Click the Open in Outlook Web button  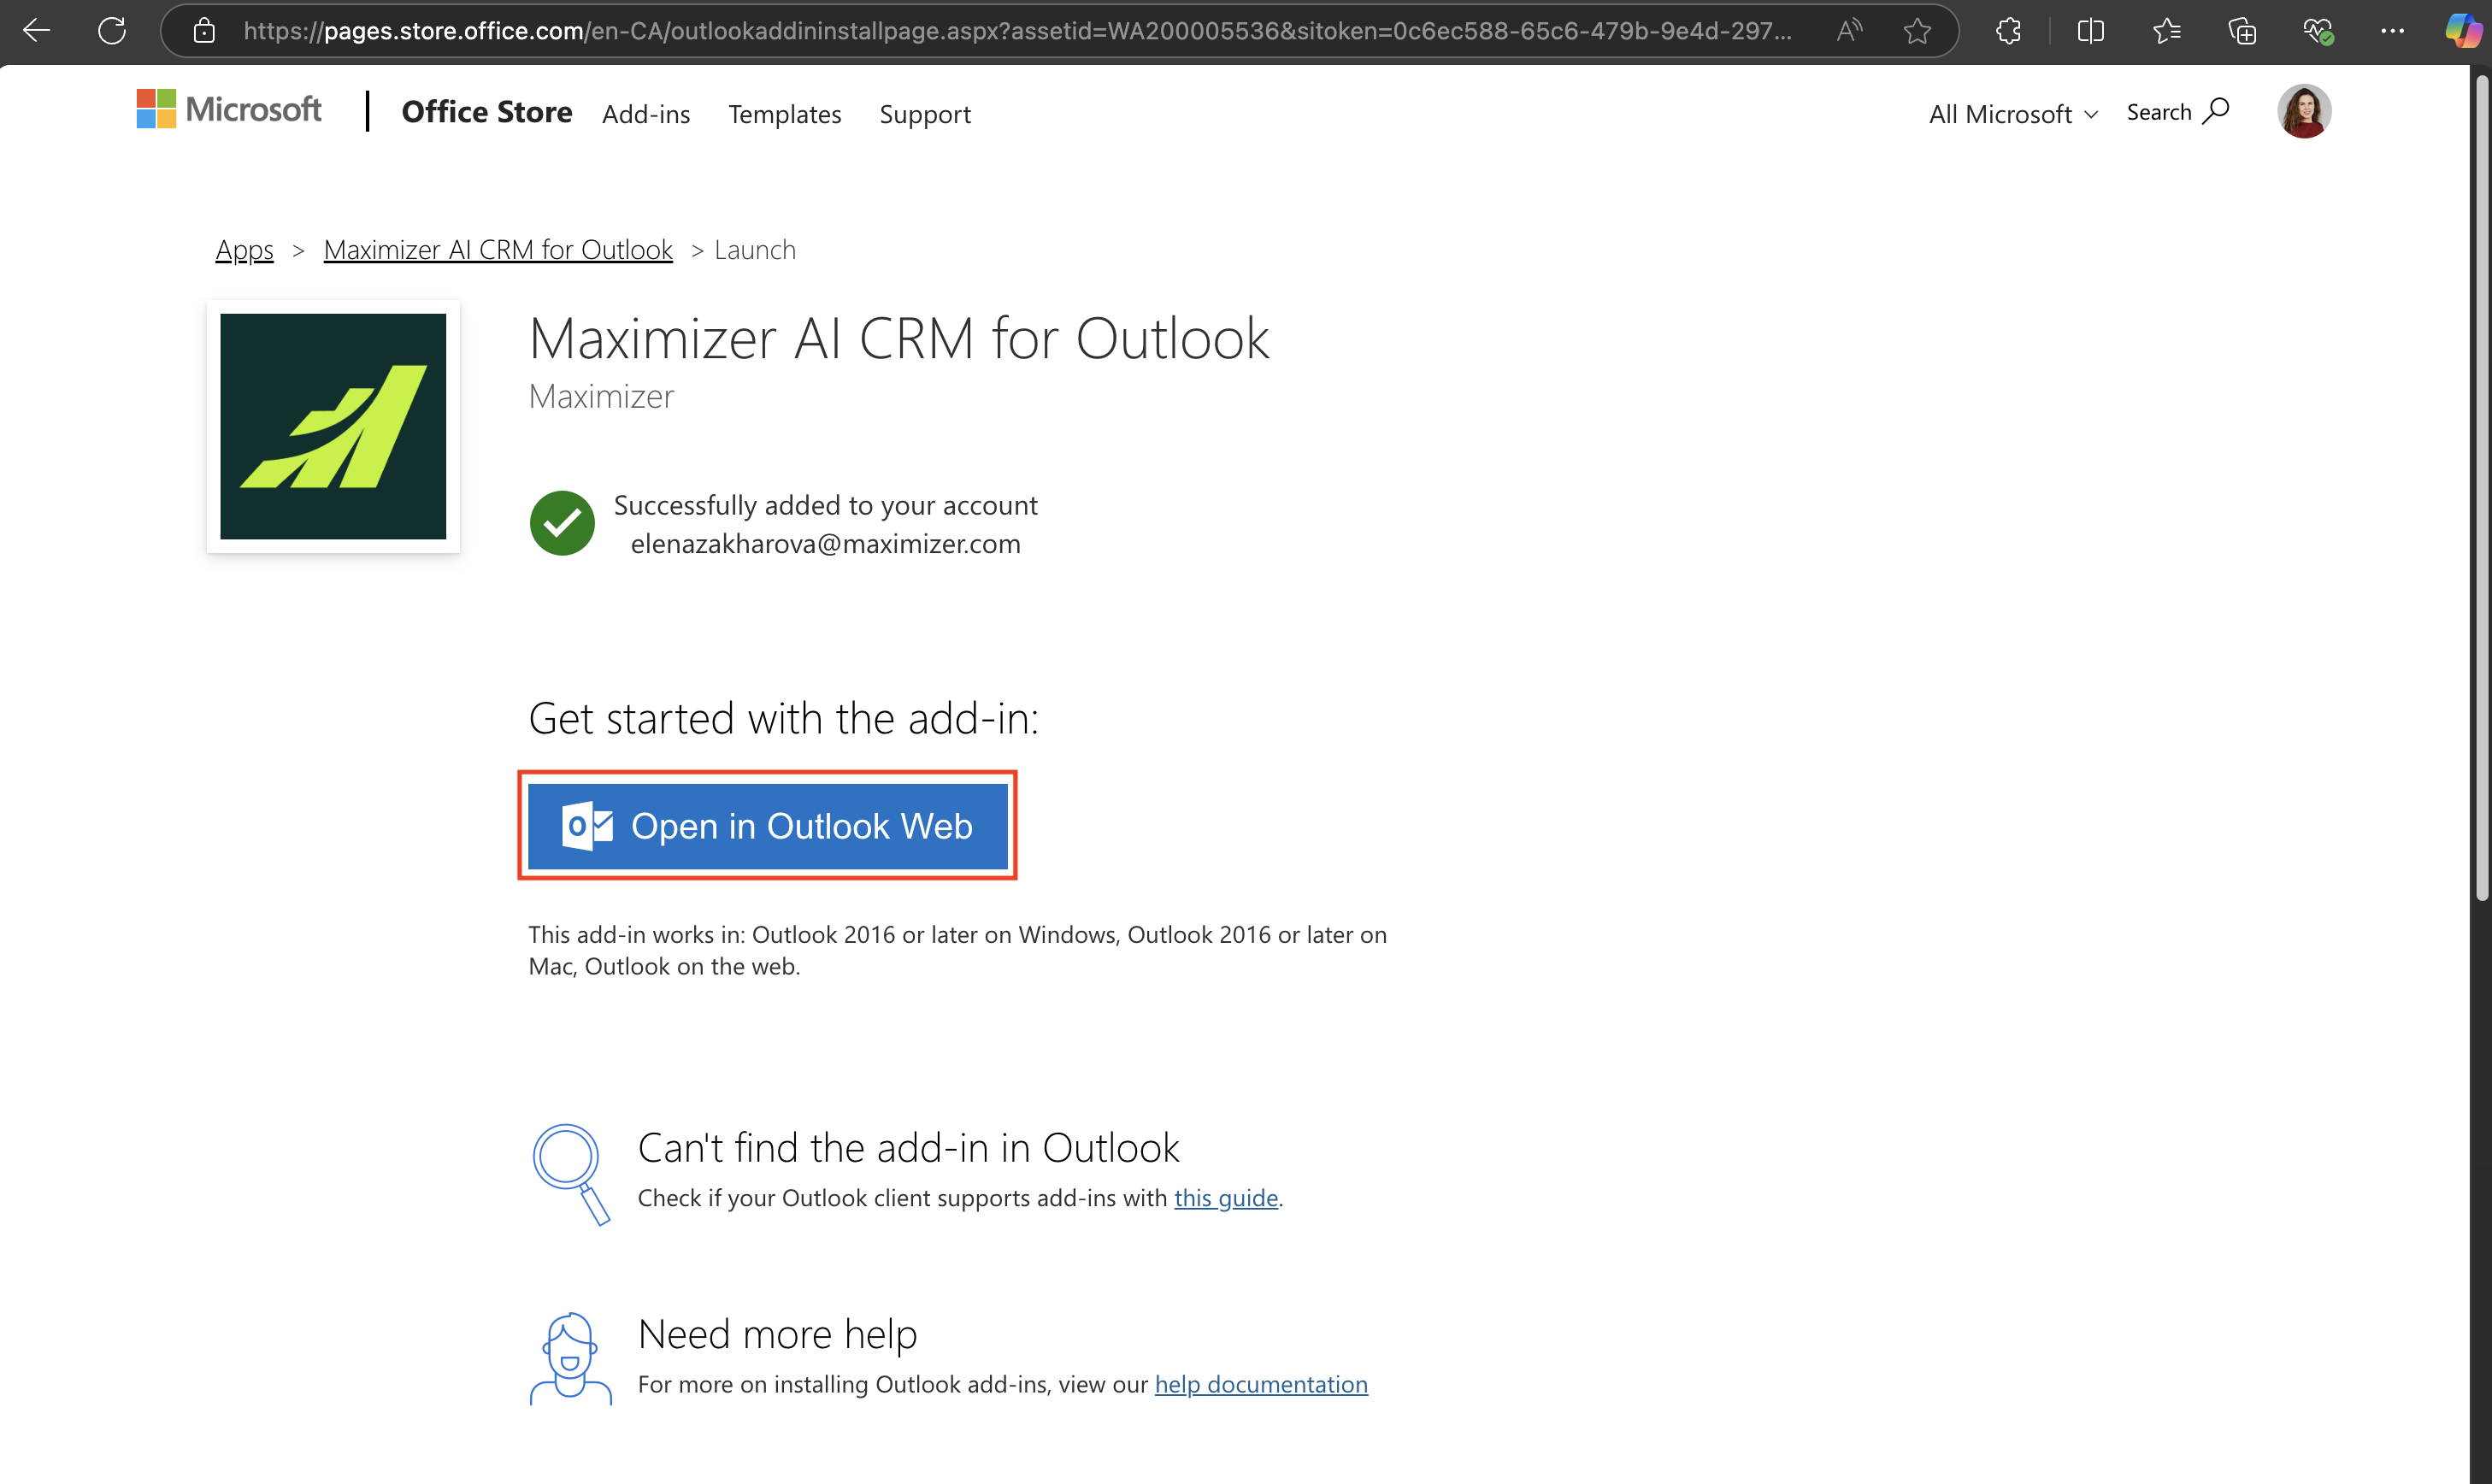pyautogui.click(x=768, y=826)
